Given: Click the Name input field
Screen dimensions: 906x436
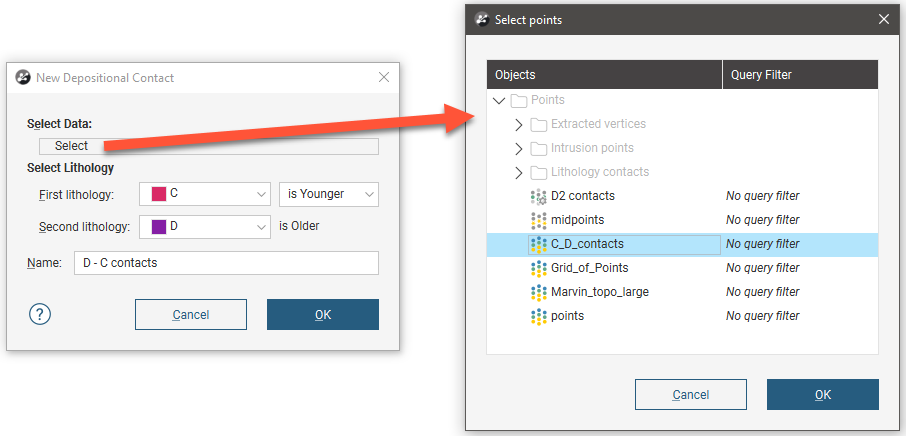Looking at the screenshot, I should 226,263.
